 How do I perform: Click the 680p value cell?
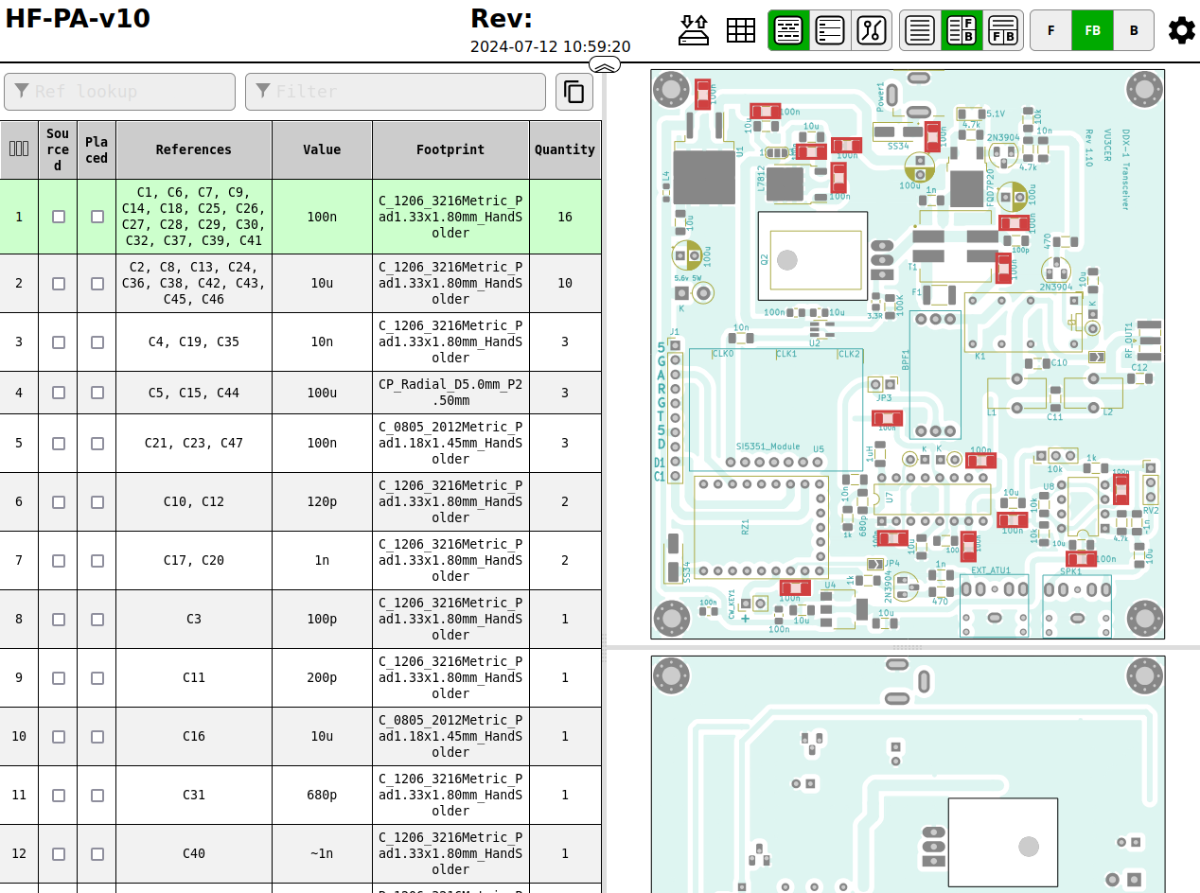coord(322,796)
